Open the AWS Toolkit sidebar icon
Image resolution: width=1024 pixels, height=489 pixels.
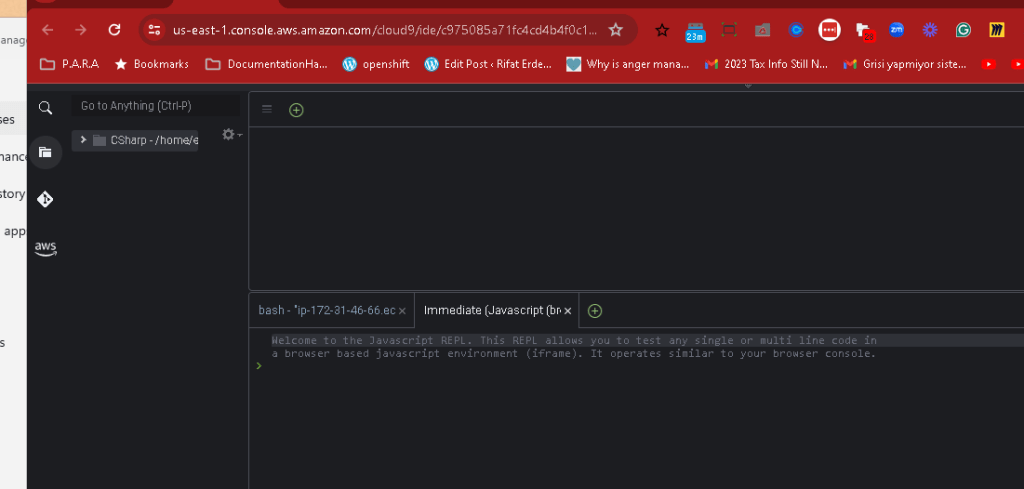(x=46, y=248)
